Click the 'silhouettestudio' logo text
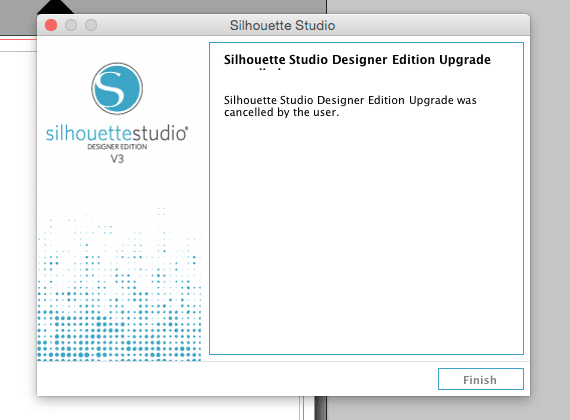Image resolution: width=570 pixels, height=420 pixels. click(117, 133)
